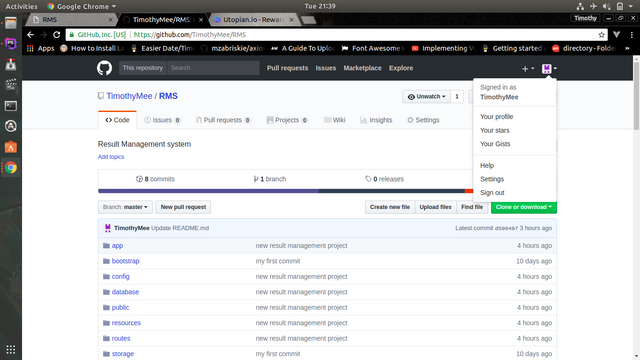Switch to the Projects tab

tap(287, 120)
